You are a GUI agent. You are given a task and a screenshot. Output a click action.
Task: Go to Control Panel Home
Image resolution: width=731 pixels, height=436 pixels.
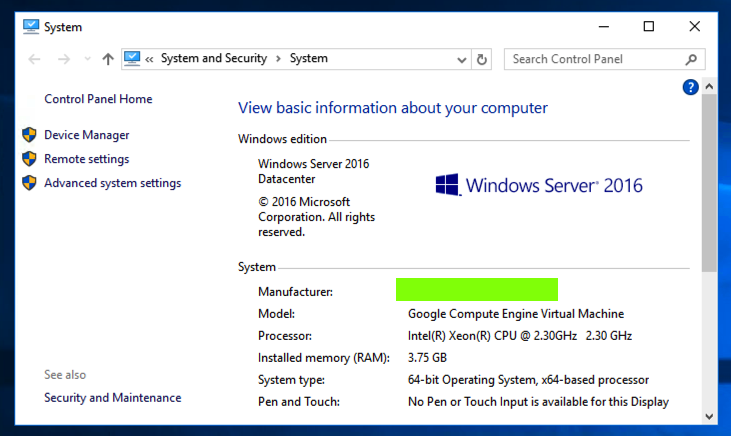(98, 99)
